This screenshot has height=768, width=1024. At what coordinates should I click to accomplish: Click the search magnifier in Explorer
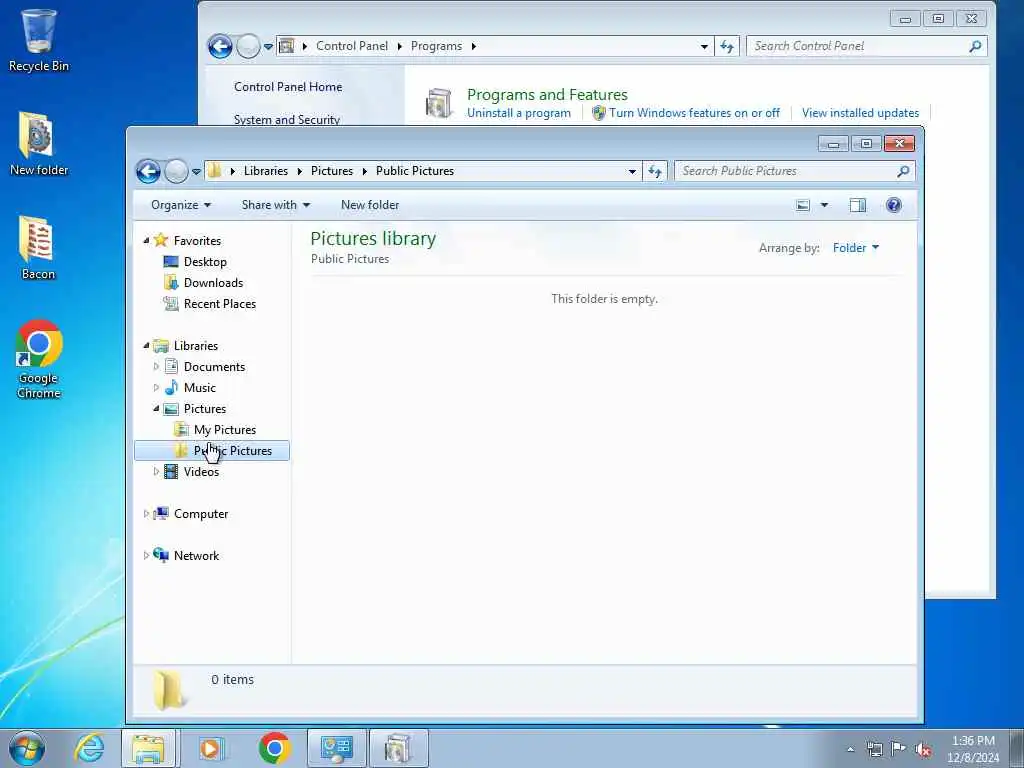tap(903, 171)
